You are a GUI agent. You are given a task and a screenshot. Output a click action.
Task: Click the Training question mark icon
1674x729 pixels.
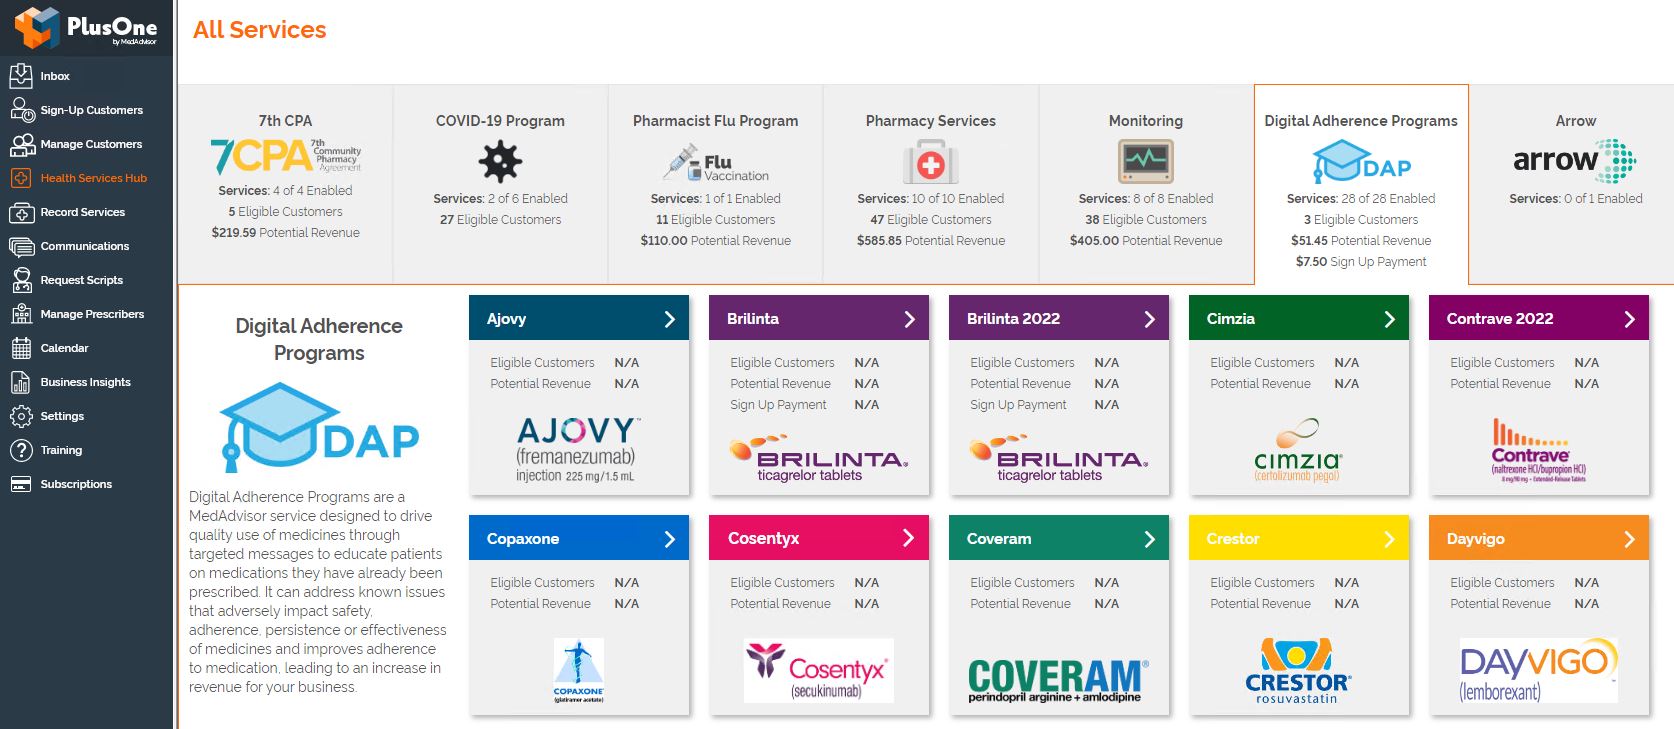(21, 450)
